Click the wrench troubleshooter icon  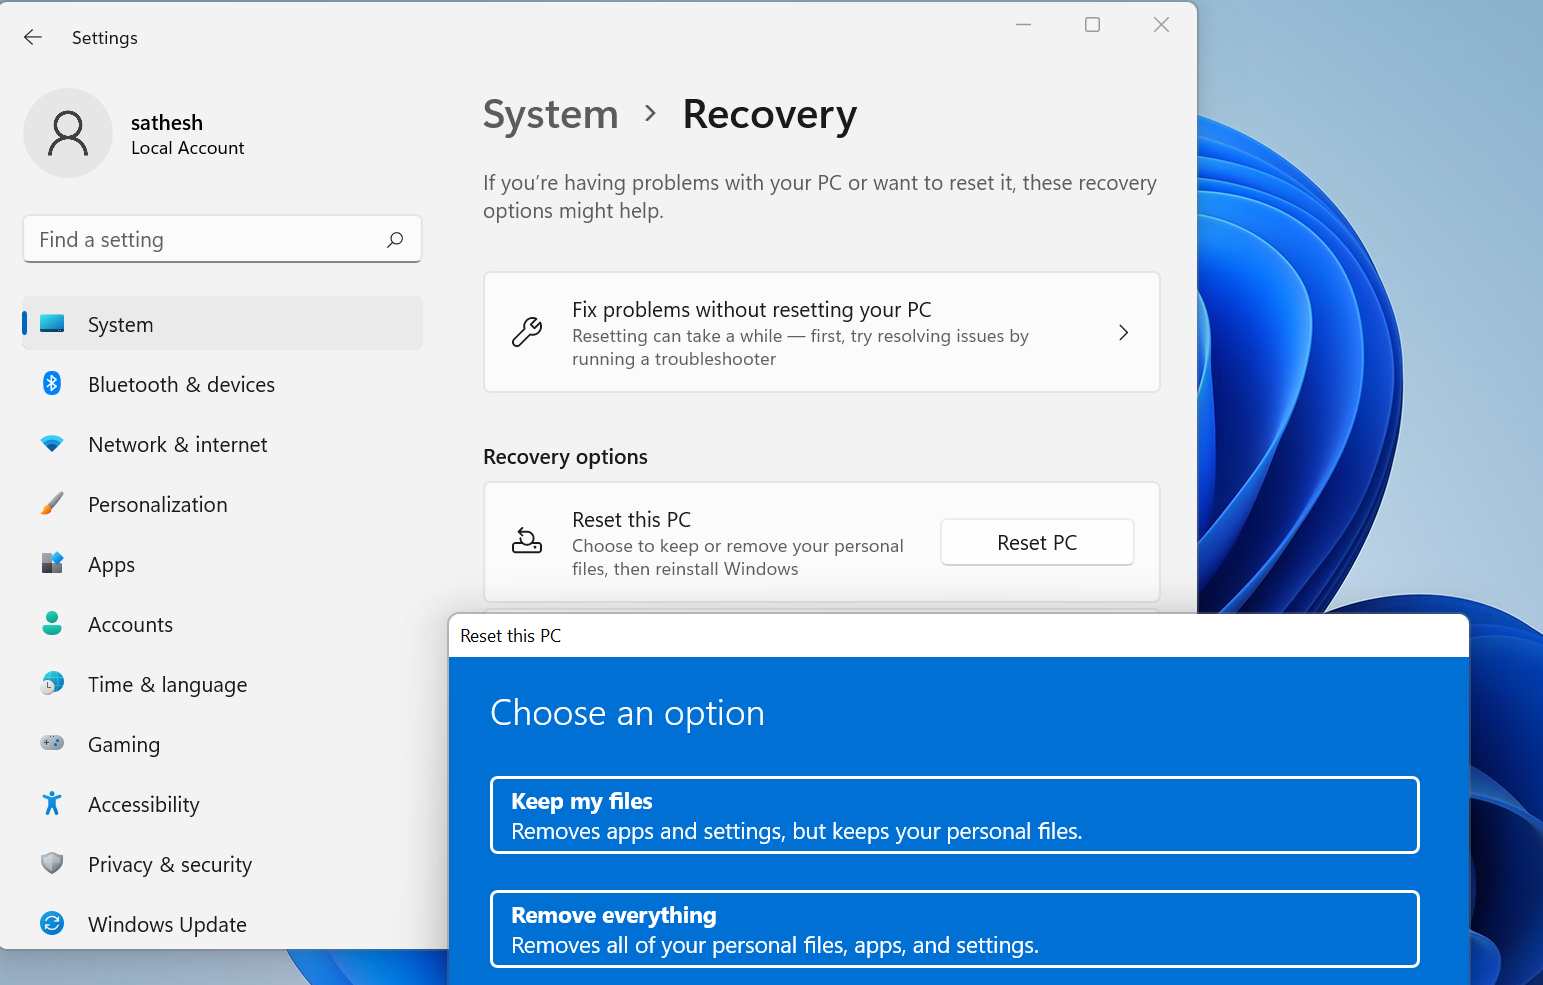527,332
